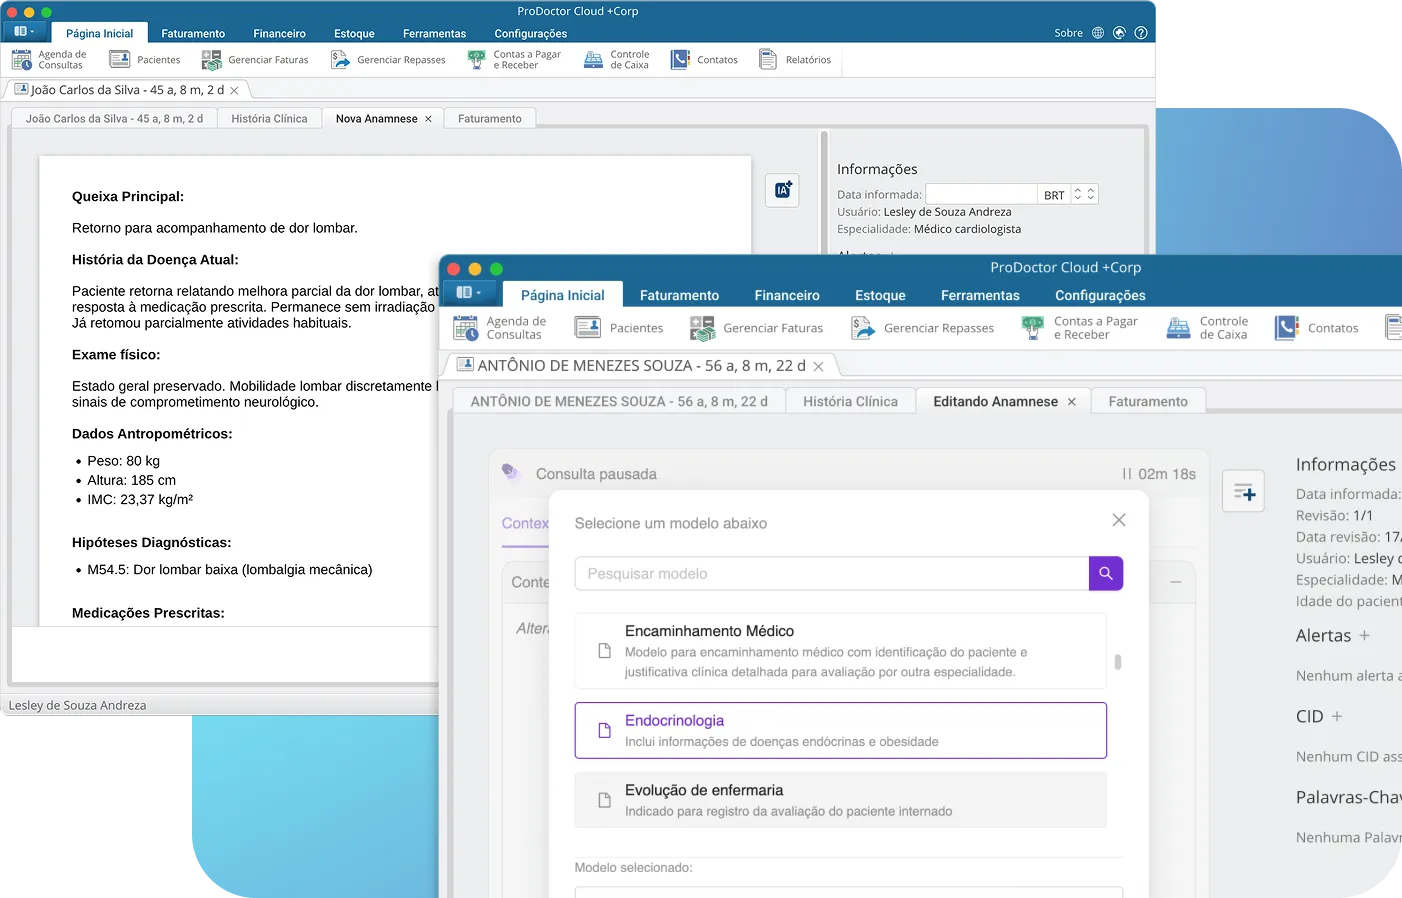Select the Endocrinologia template model
This screenshot has width=1402, height=898.
[840, 730]
